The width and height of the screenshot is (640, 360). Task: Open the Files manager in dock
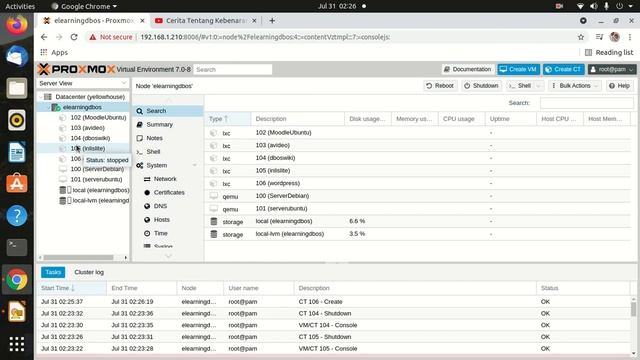[17, 88]
